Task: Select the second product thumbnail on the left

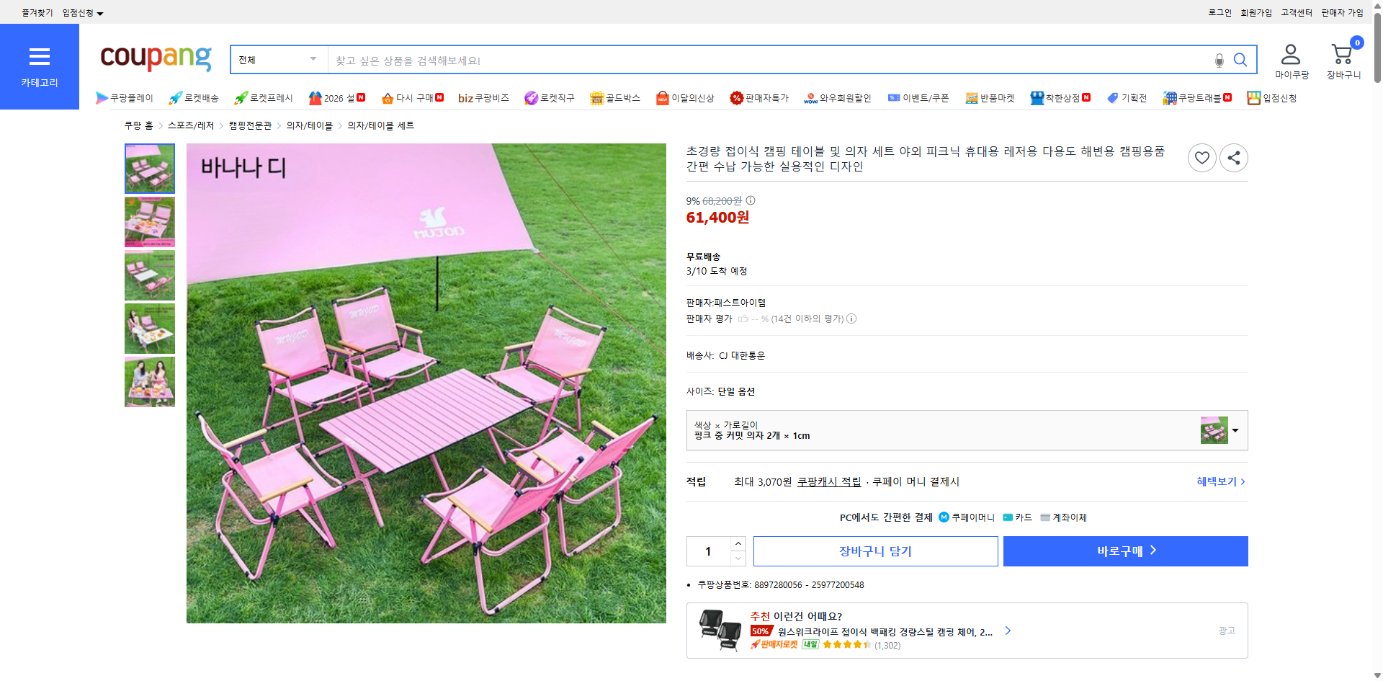Action: [149, 222]
